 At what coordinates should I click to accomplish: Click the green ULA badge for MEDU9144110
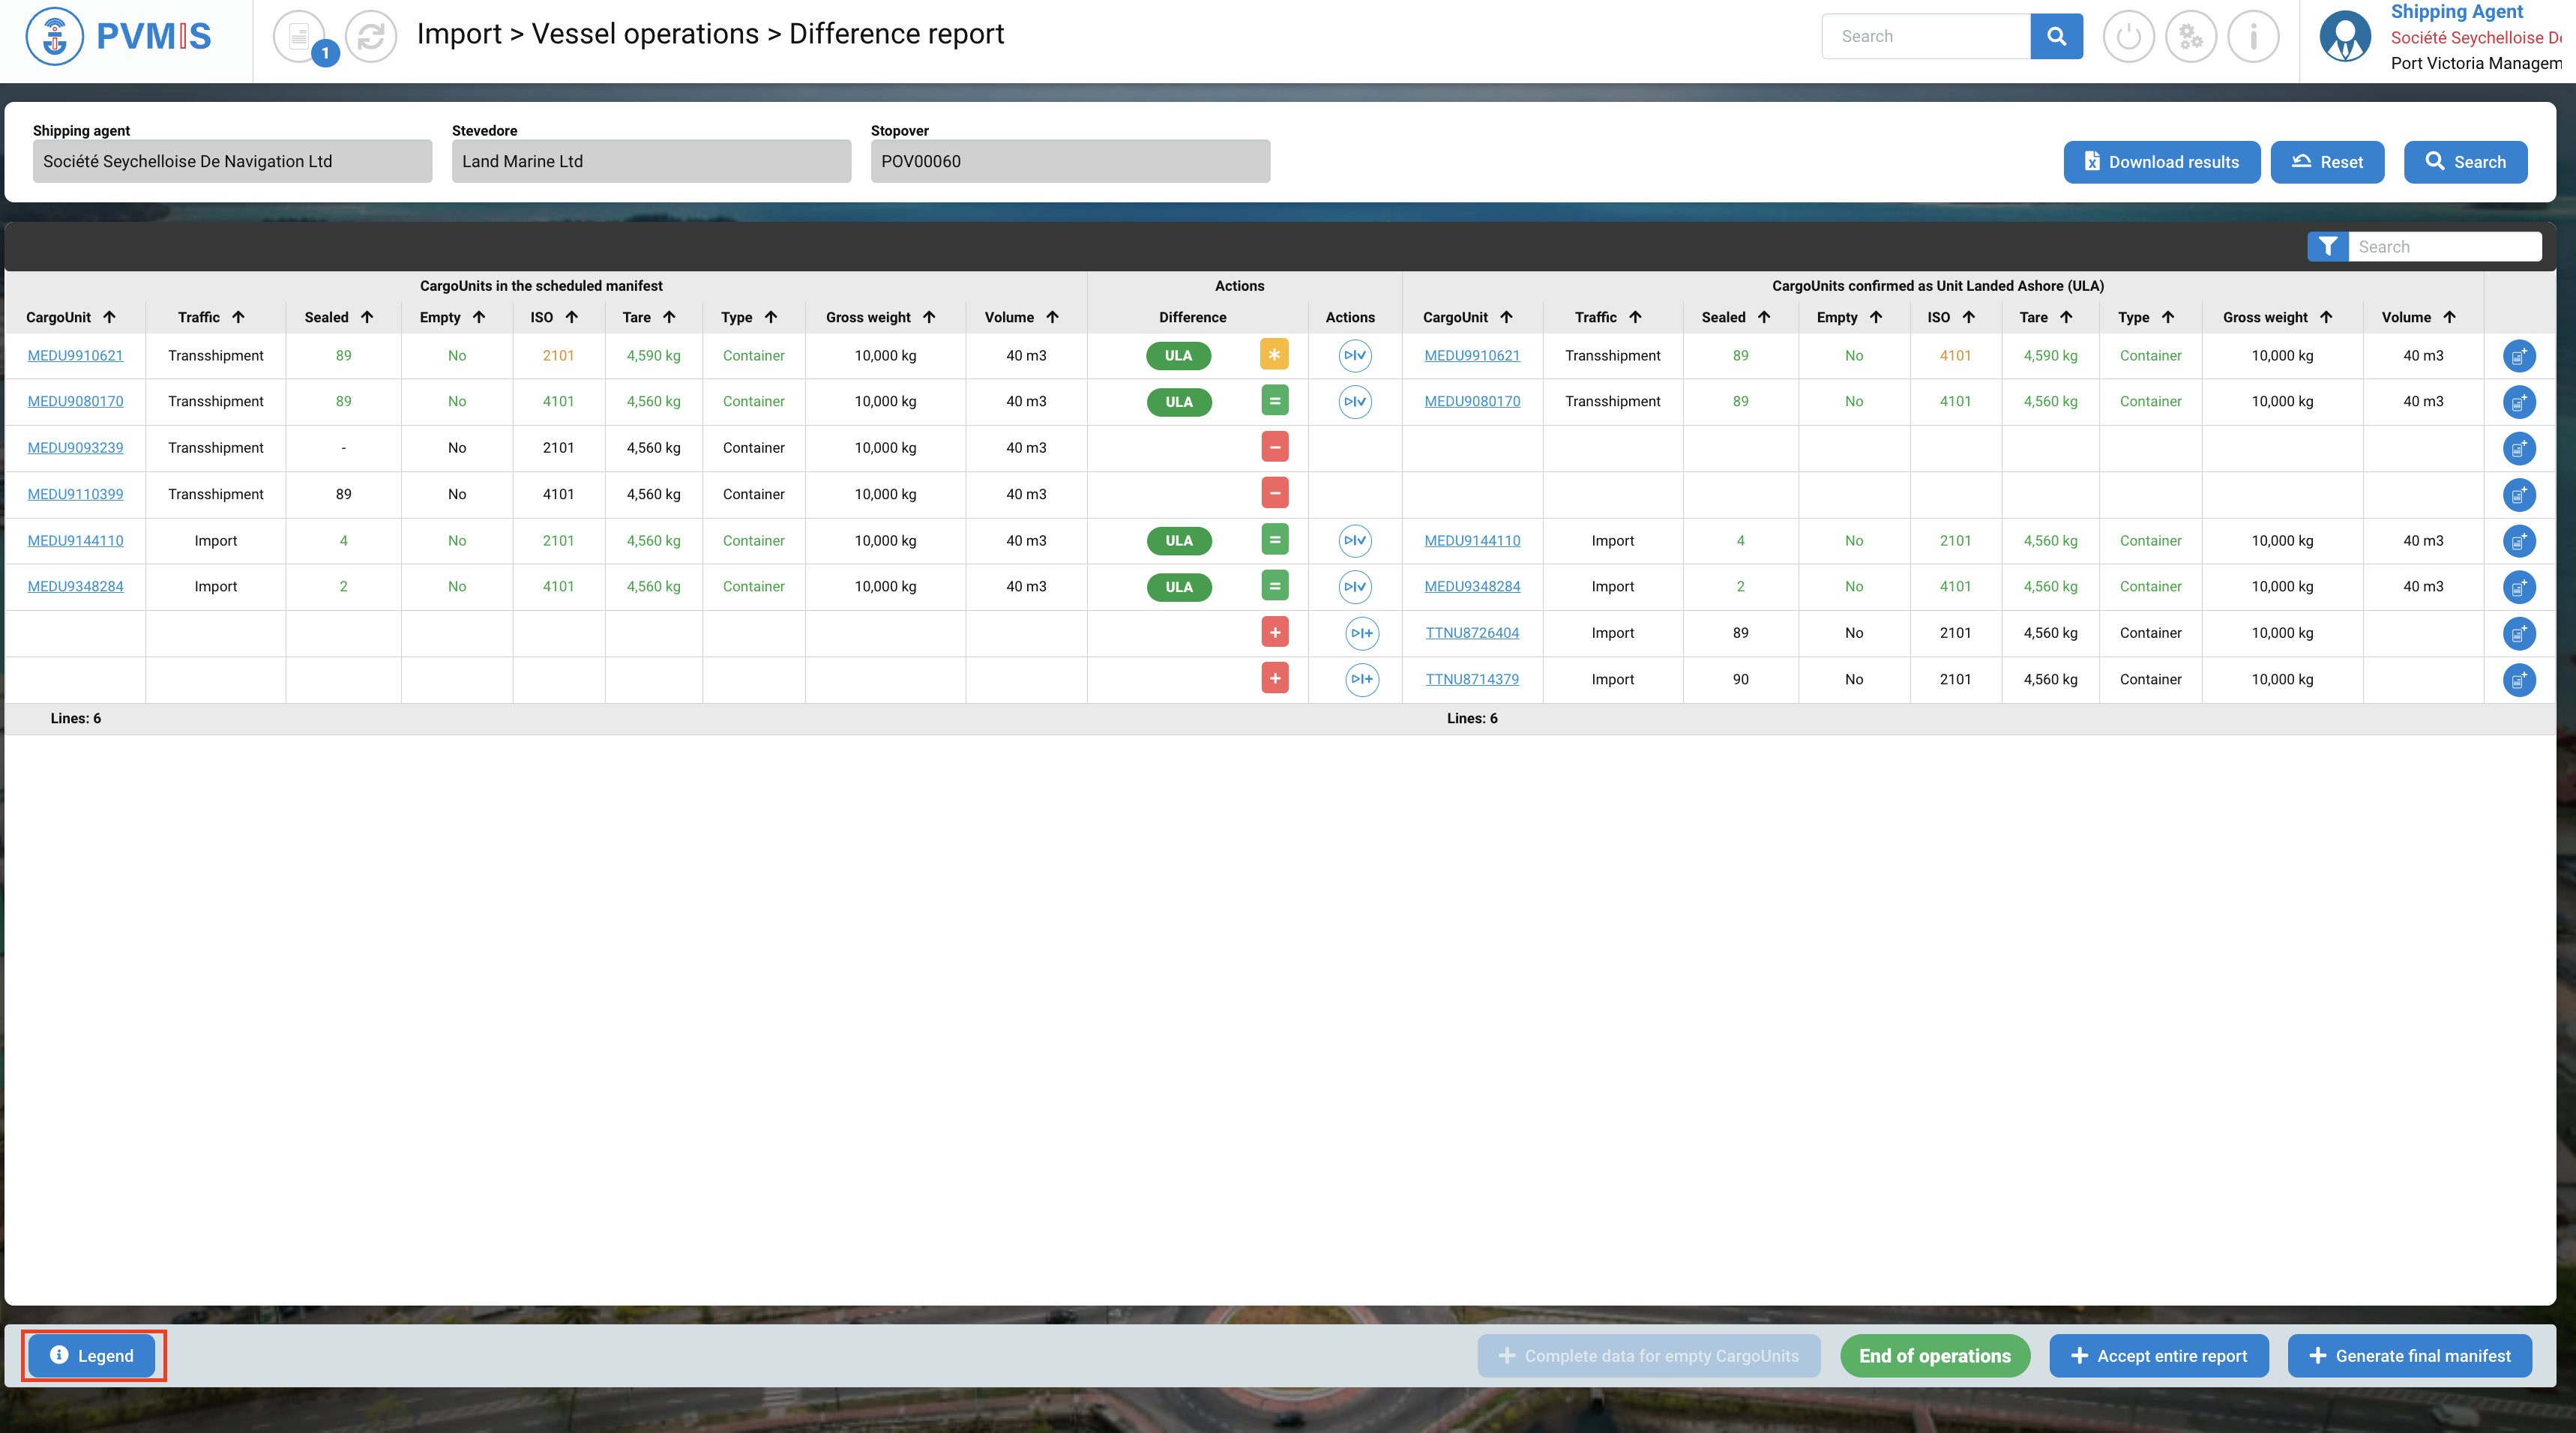[1178, 541]
